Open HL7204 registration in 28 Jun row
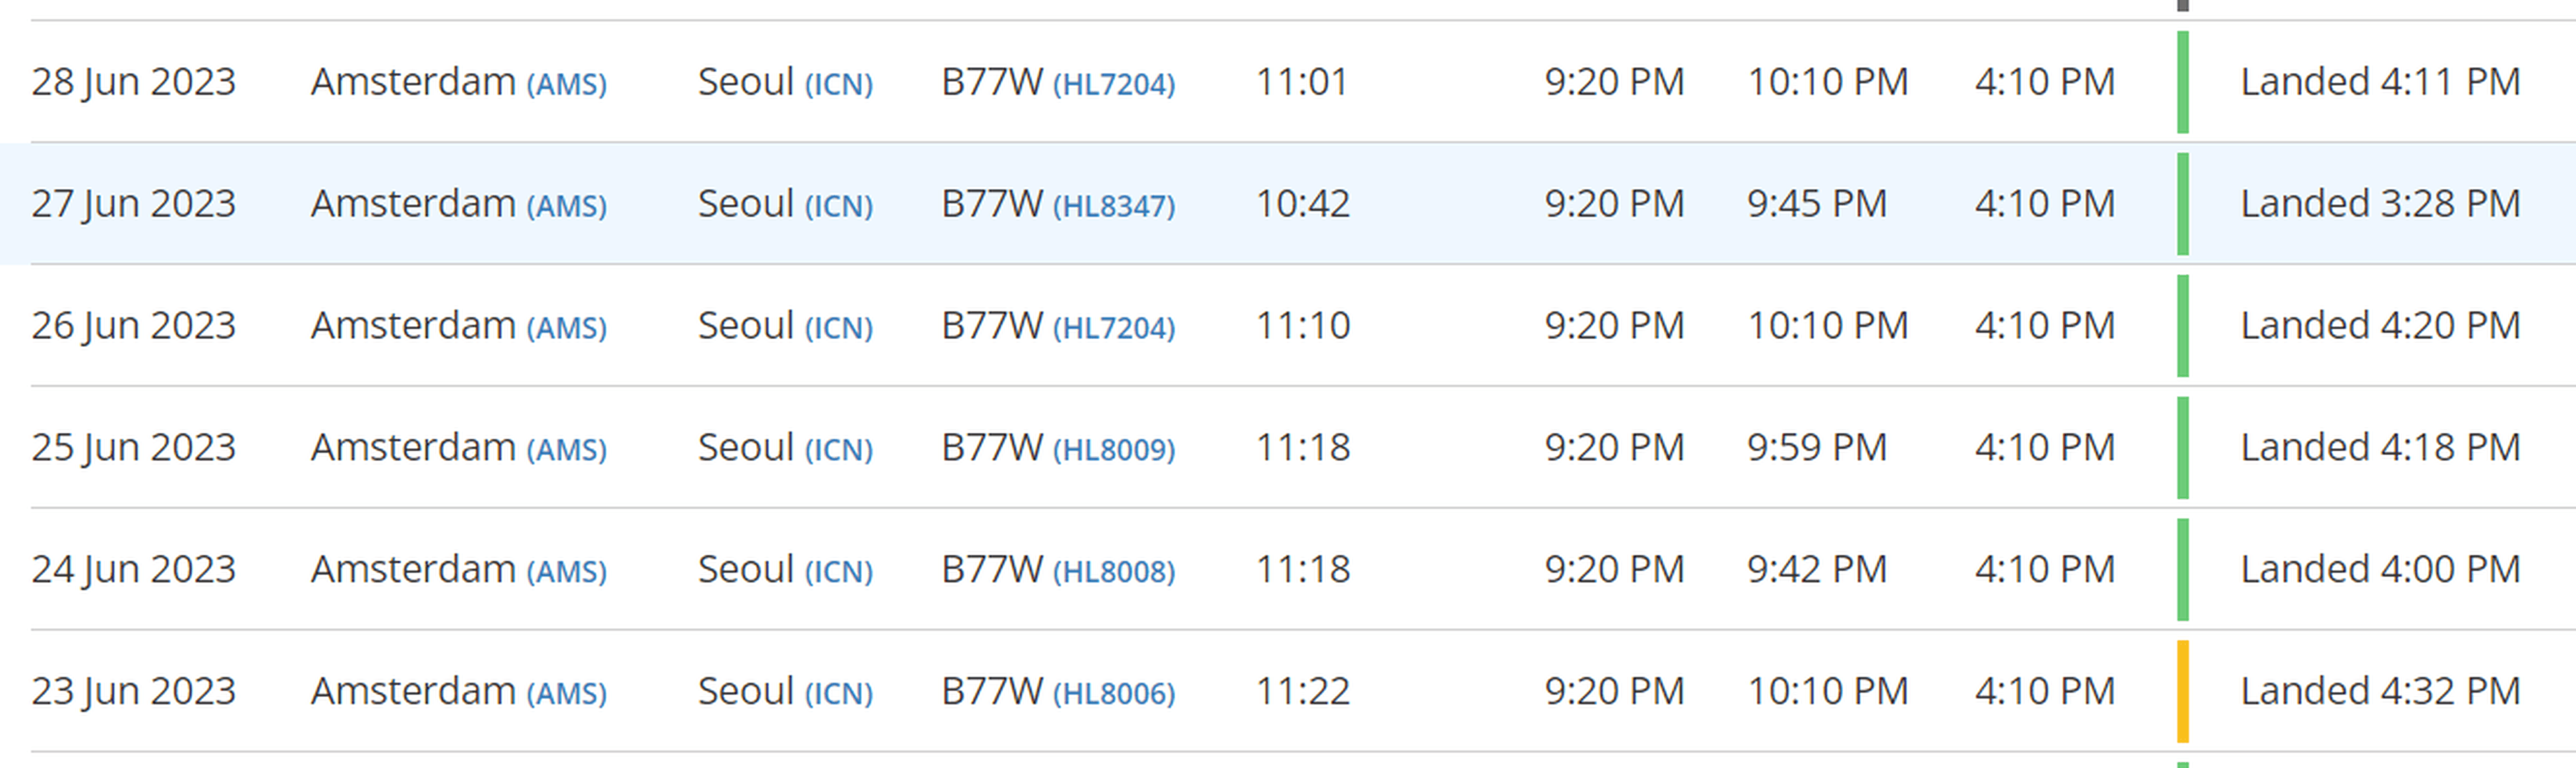This screenshot has width=2576, height=768. pos(1114,84)
